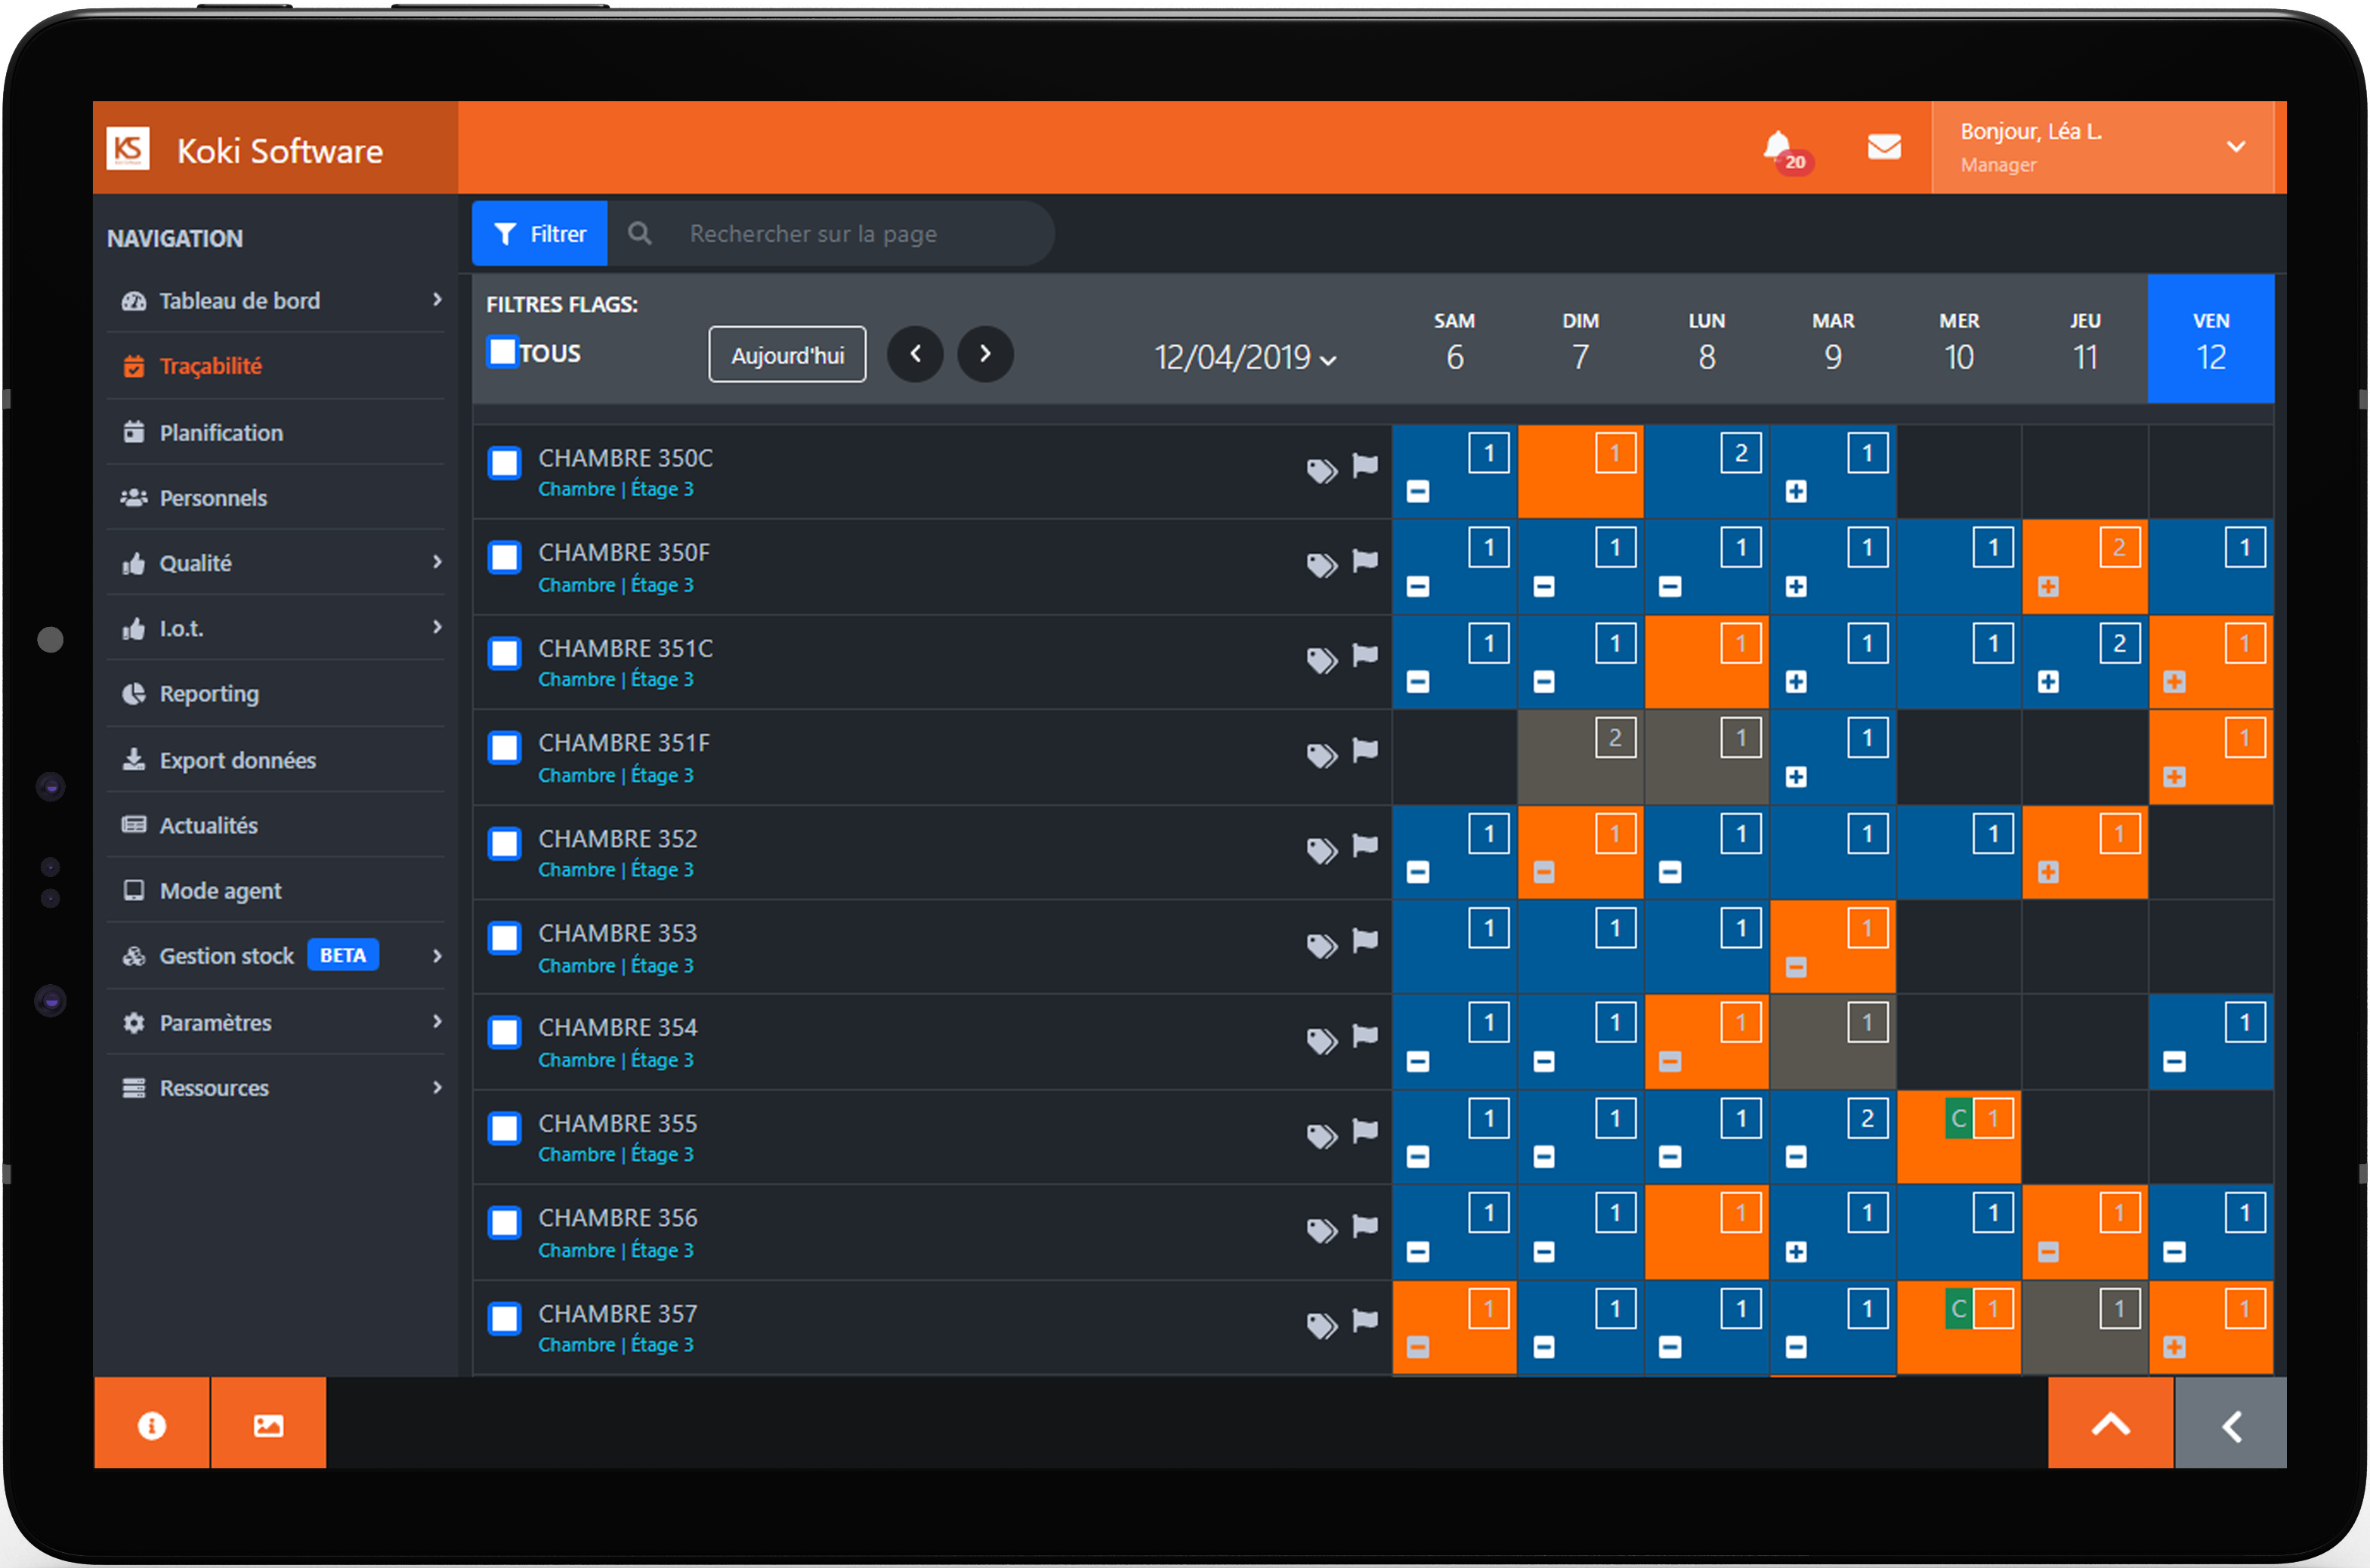Open the 12/04/2019 date dropdown
This screenshot has height=1568, width=2370.
pyautogui.click(x=1244, y=358)
